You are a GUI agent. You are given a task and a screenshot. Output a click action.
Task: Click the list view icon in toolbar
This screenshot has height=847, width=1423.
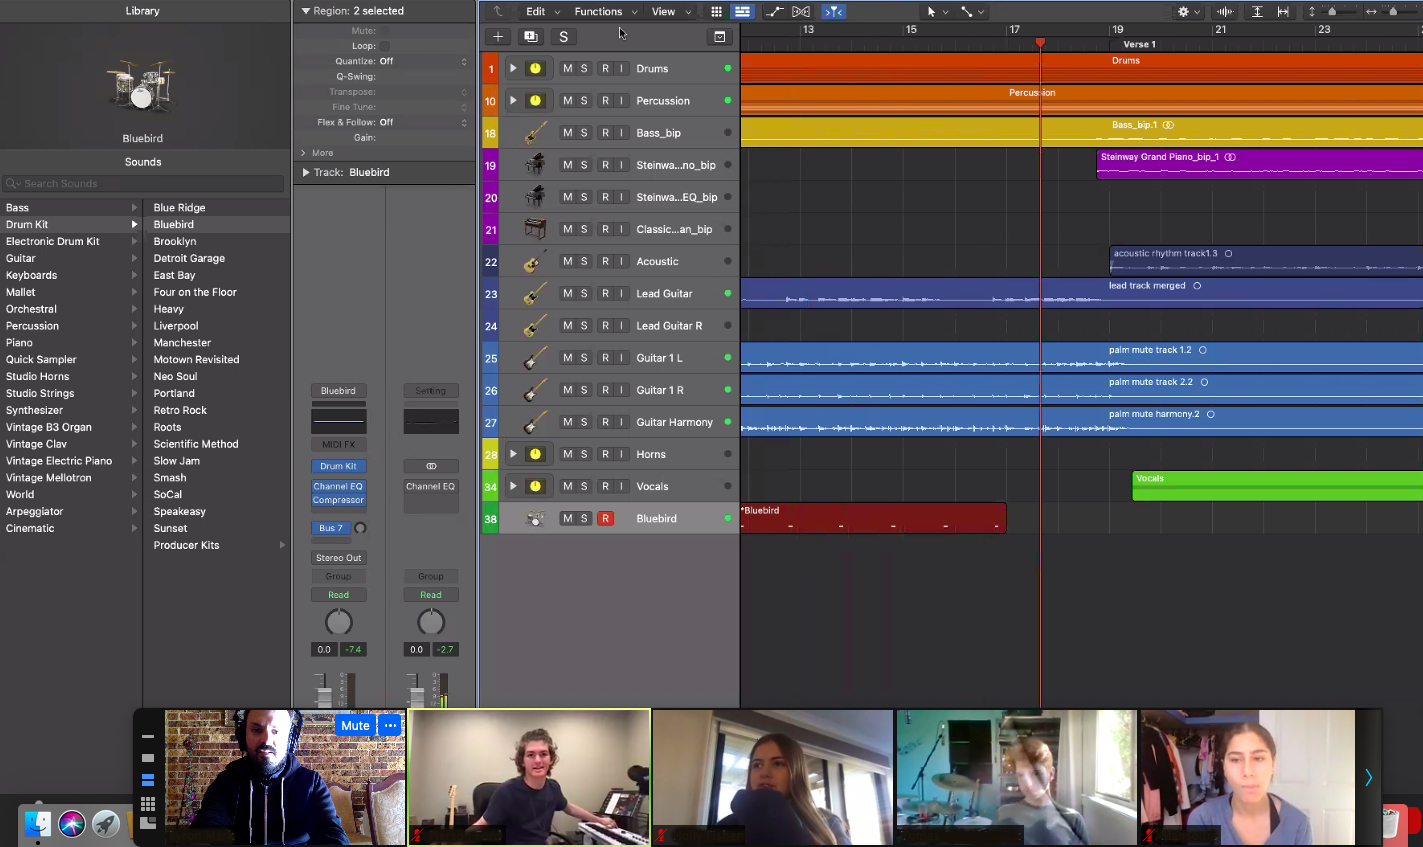(742, 12)
